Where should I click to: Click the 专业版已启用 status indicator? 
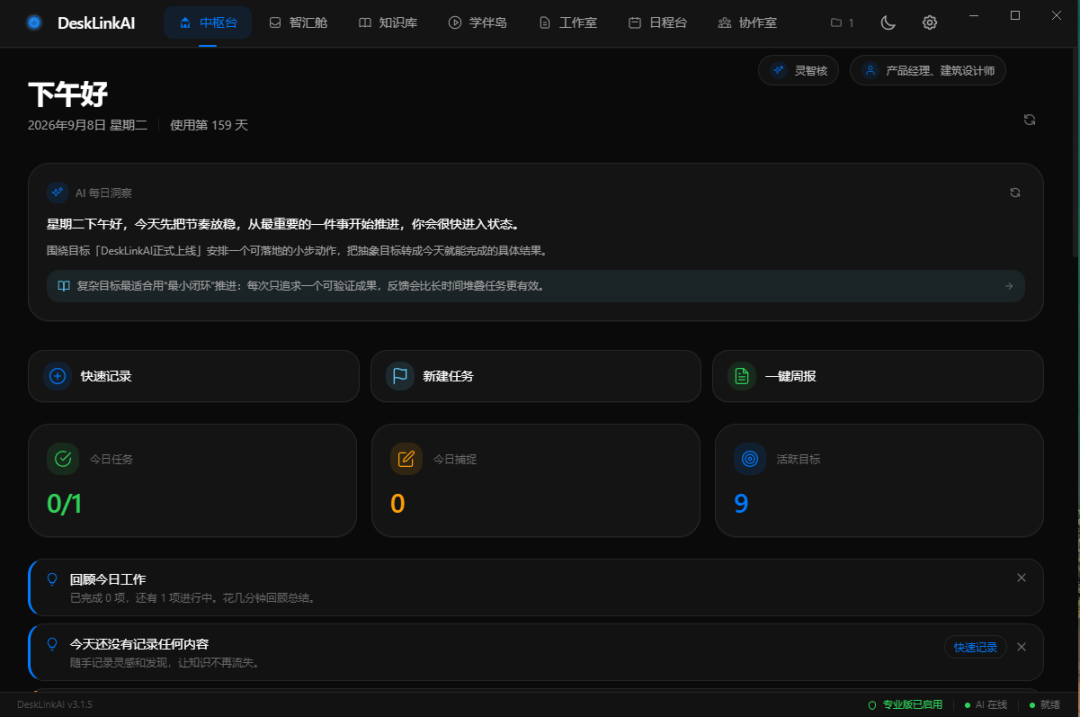(x=905, y=705)
